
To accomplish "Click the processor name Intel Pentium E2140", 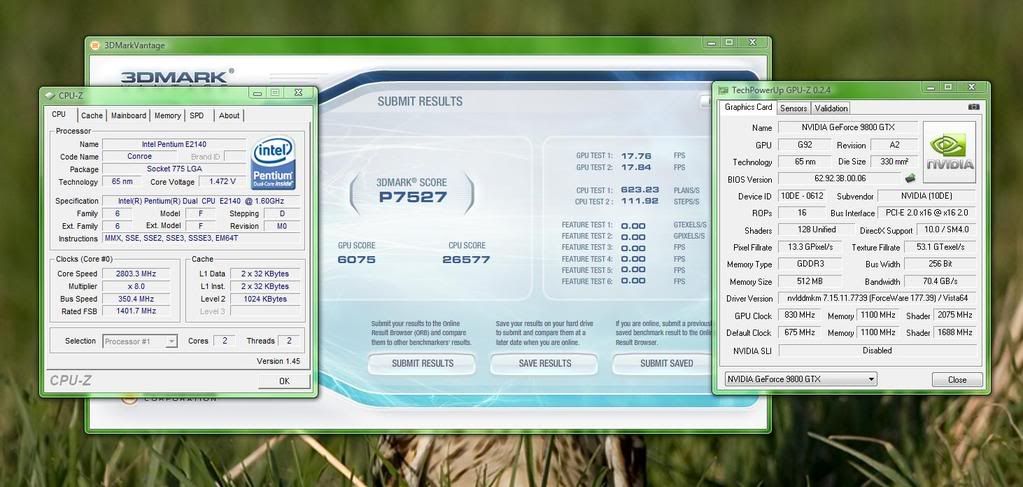I will click(x=174, y=144).
